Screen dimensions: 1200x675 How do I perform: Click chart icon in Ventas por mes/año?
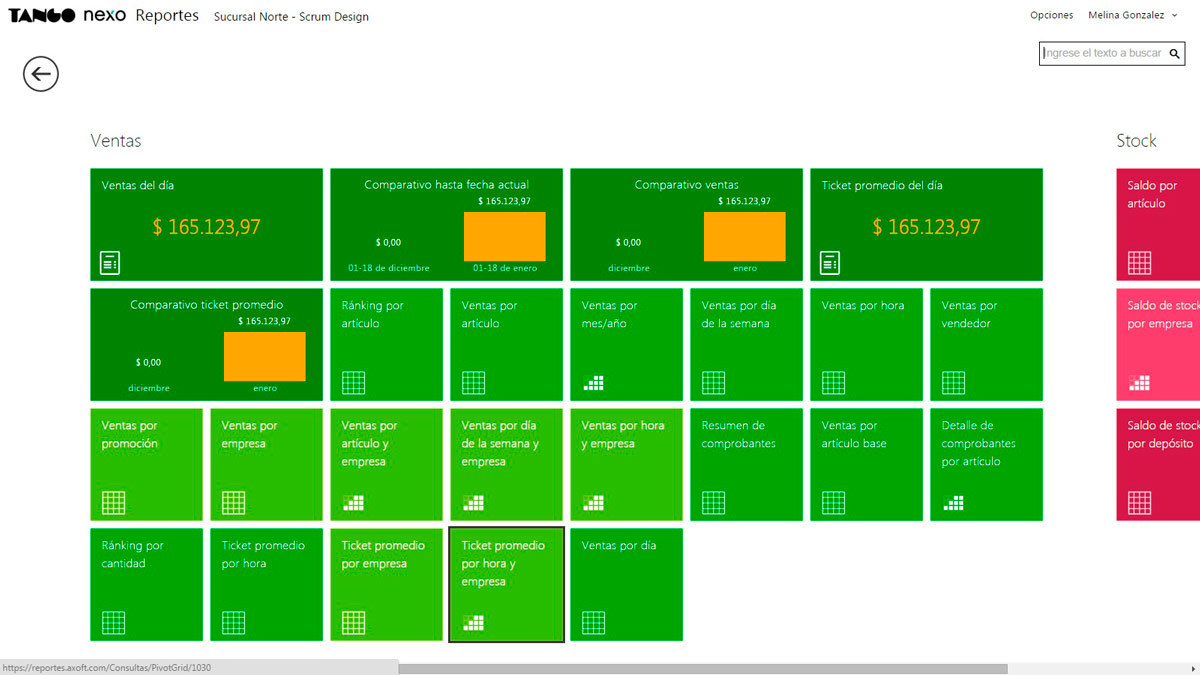593,383
